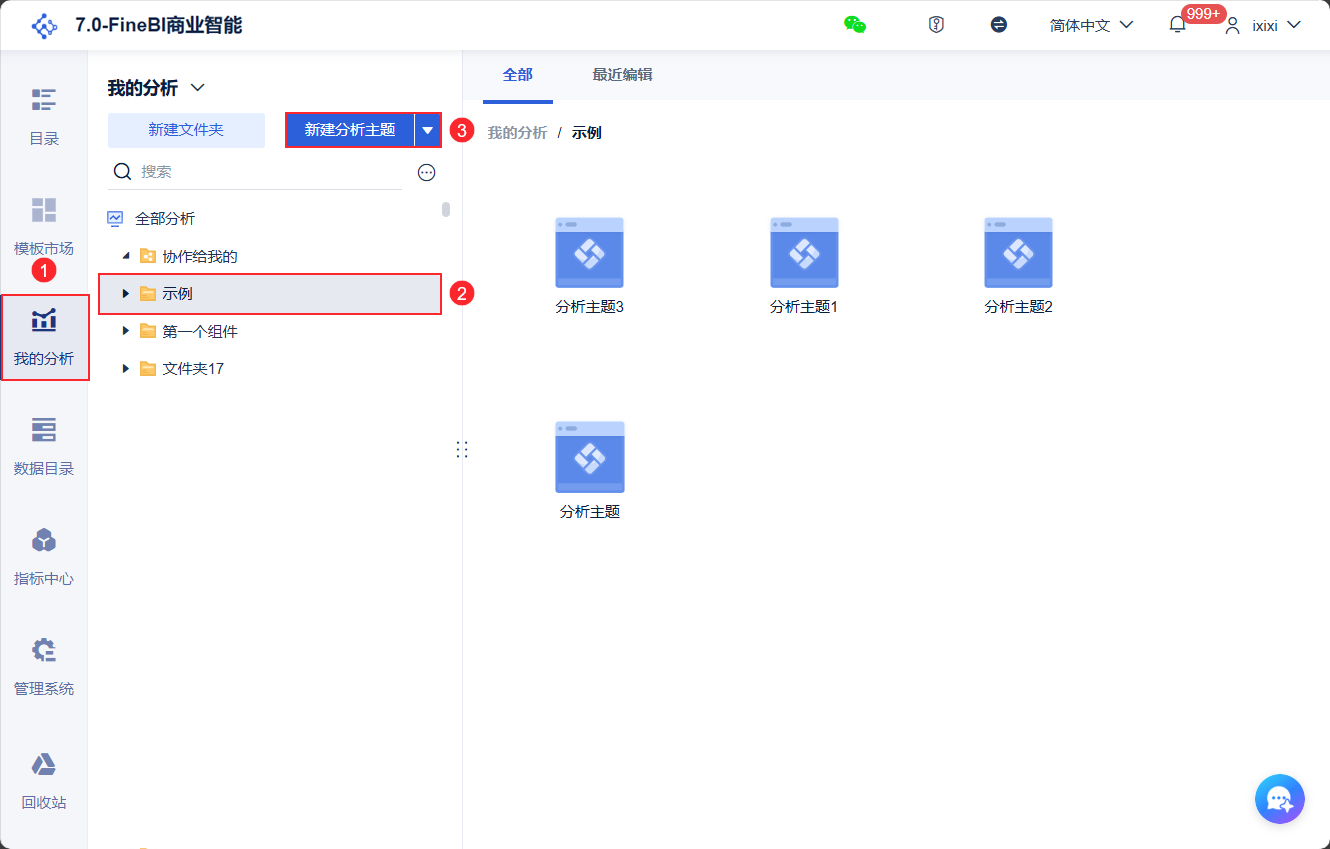Select 我的分析 in the sidebar
The height and width of the screenshot is (849, 1330).
pos(44,337)
